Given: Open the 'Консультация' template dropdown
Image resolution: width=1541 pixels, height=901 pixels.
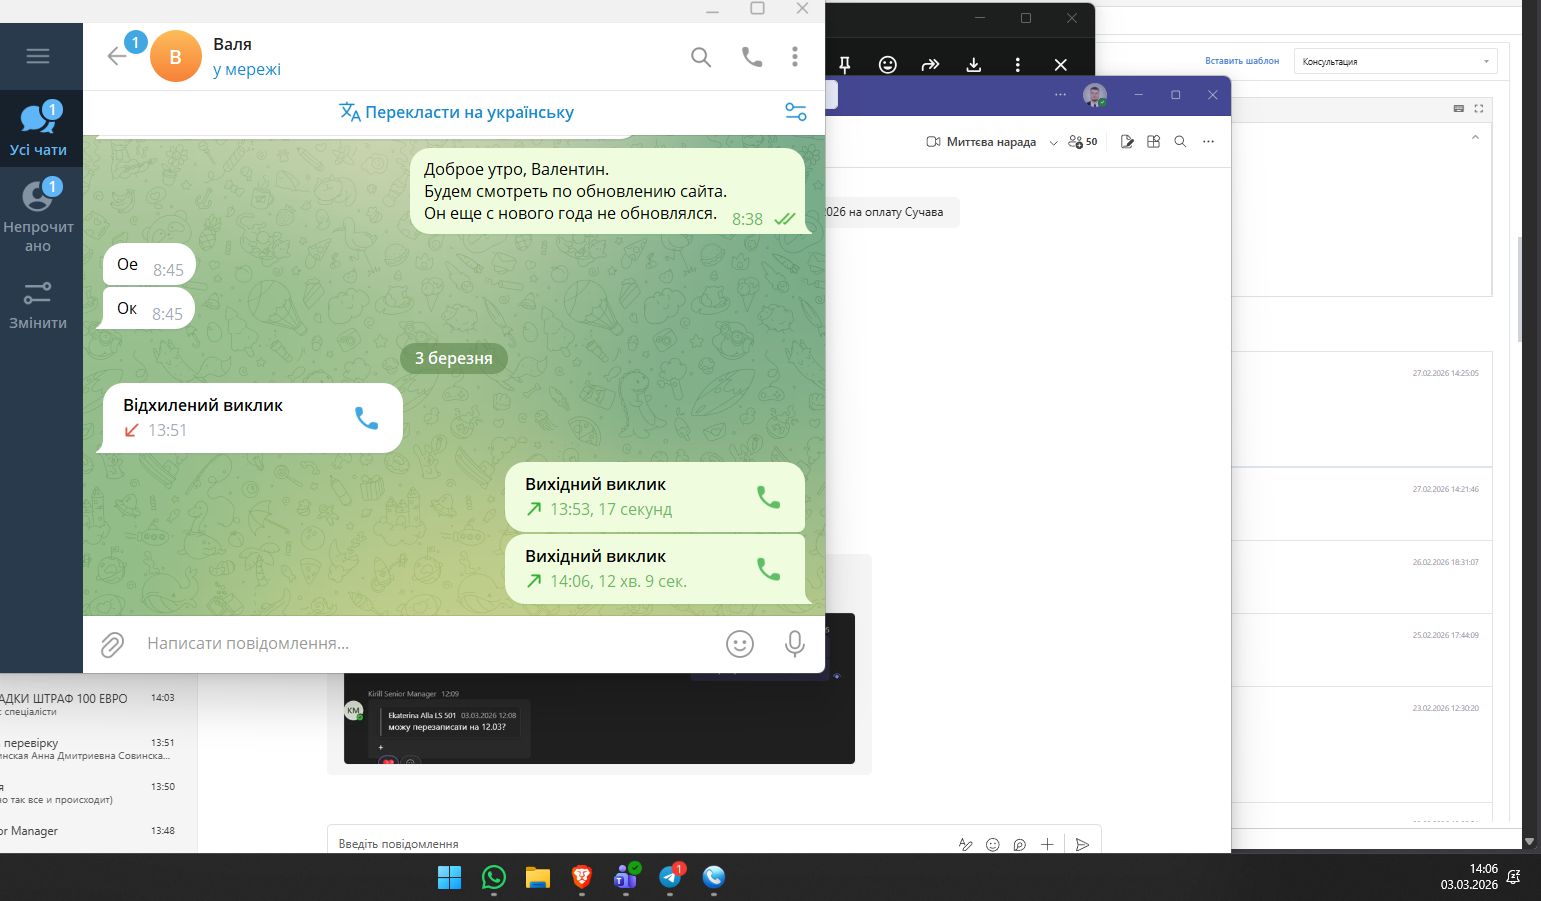Looking at the screenshot, I should 1396,61.
